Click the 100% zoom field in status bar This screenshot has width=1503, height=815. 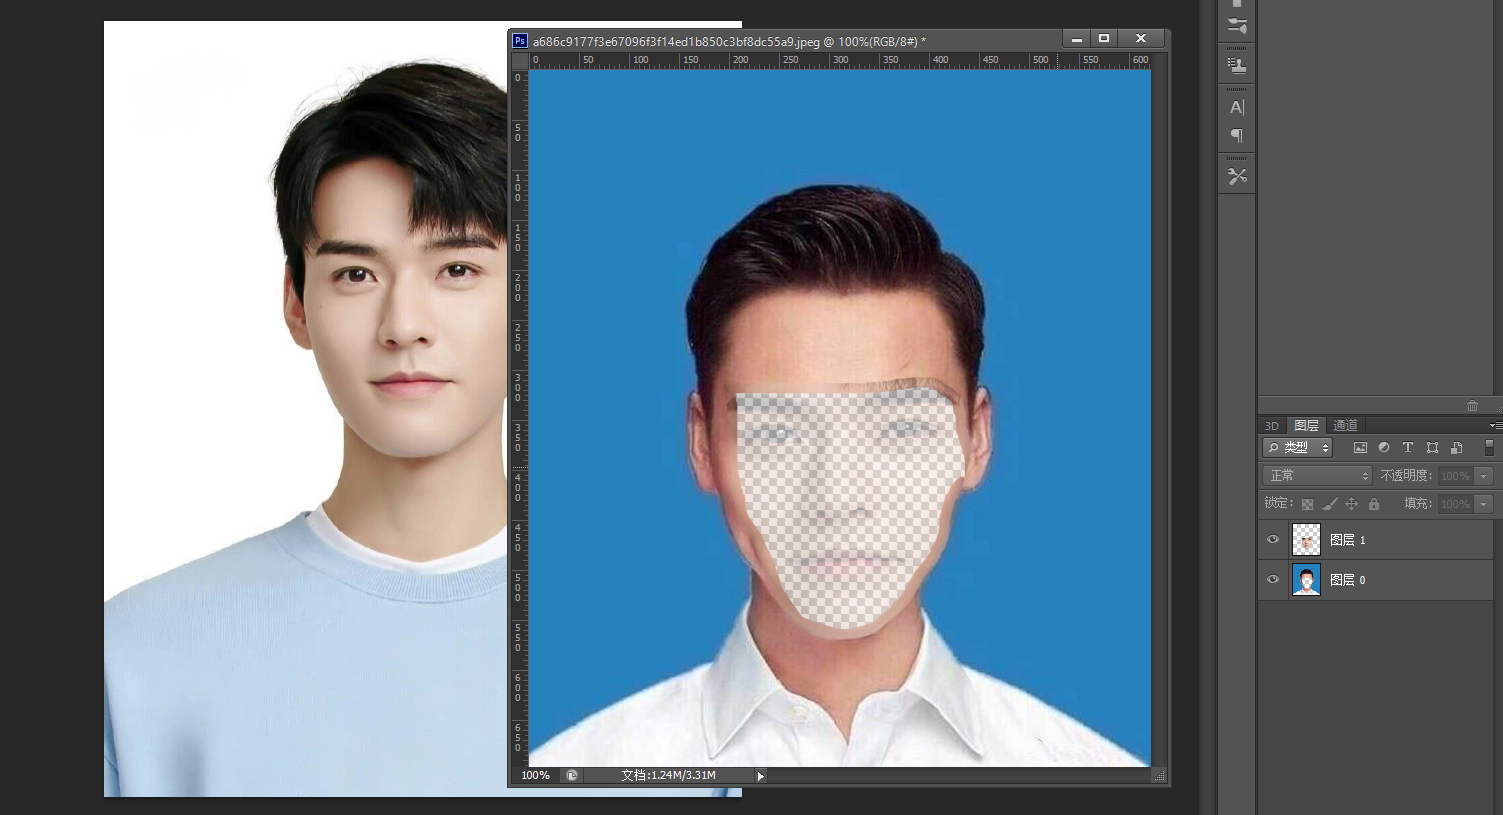pos(536,776)
